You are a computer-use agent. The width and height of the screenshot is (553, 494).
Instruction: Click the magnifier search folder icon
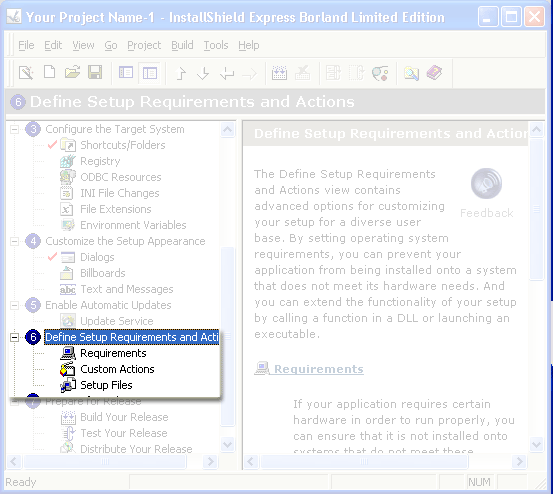tap(411, 73)
